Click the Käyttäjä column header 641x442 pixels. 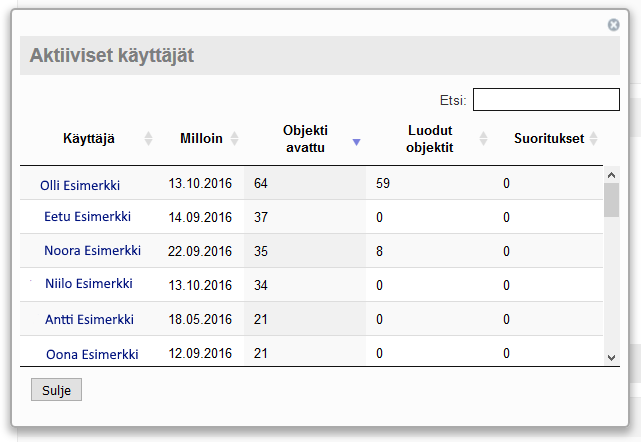tap(89, 139)
